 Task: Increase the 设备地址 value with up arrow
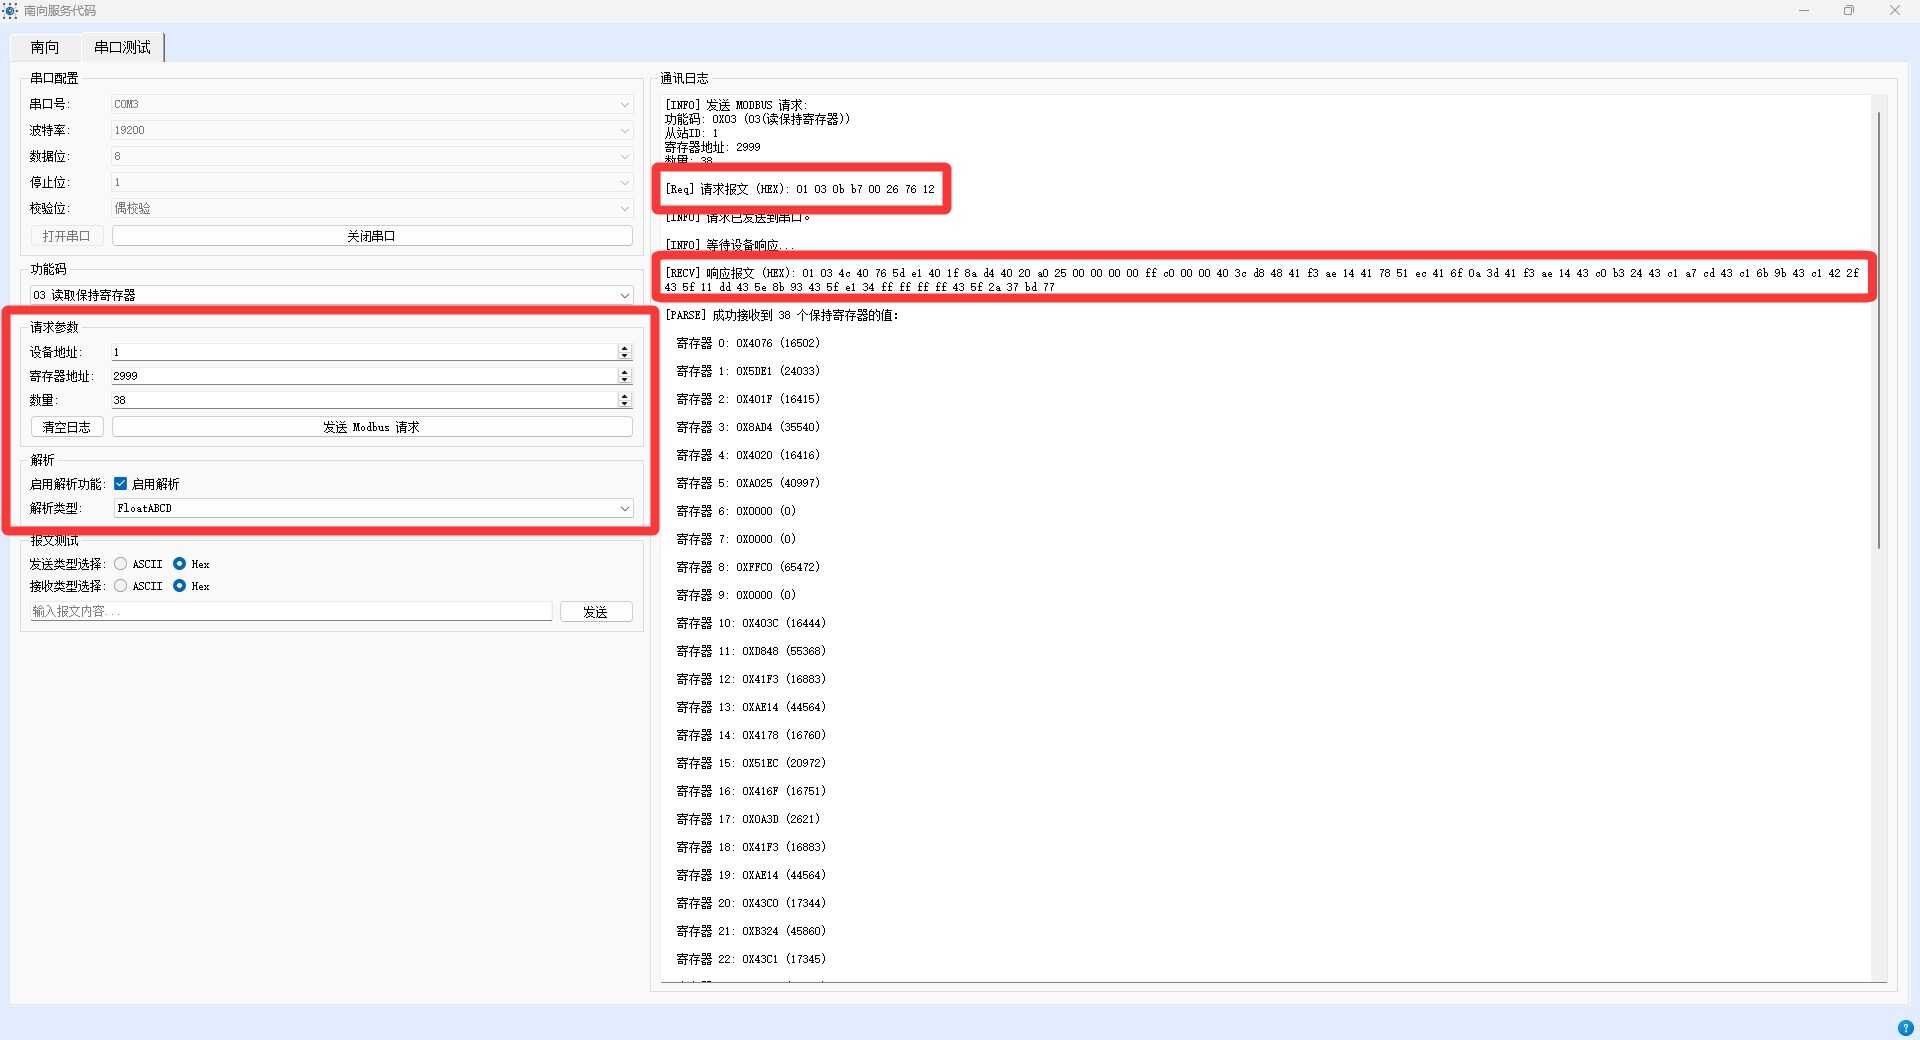tap(625, 348)
